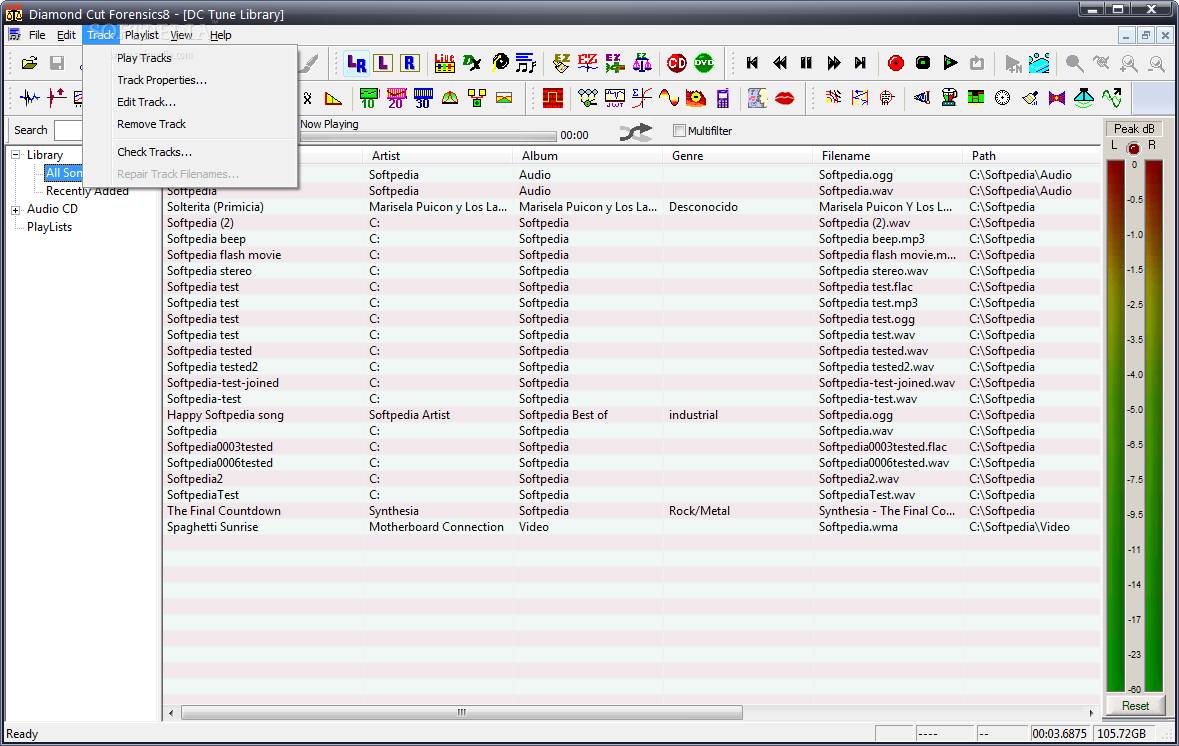Open the Help menu
This screenshot has height=746, width=1179.
pyautogui.click(x=220, y=35)
